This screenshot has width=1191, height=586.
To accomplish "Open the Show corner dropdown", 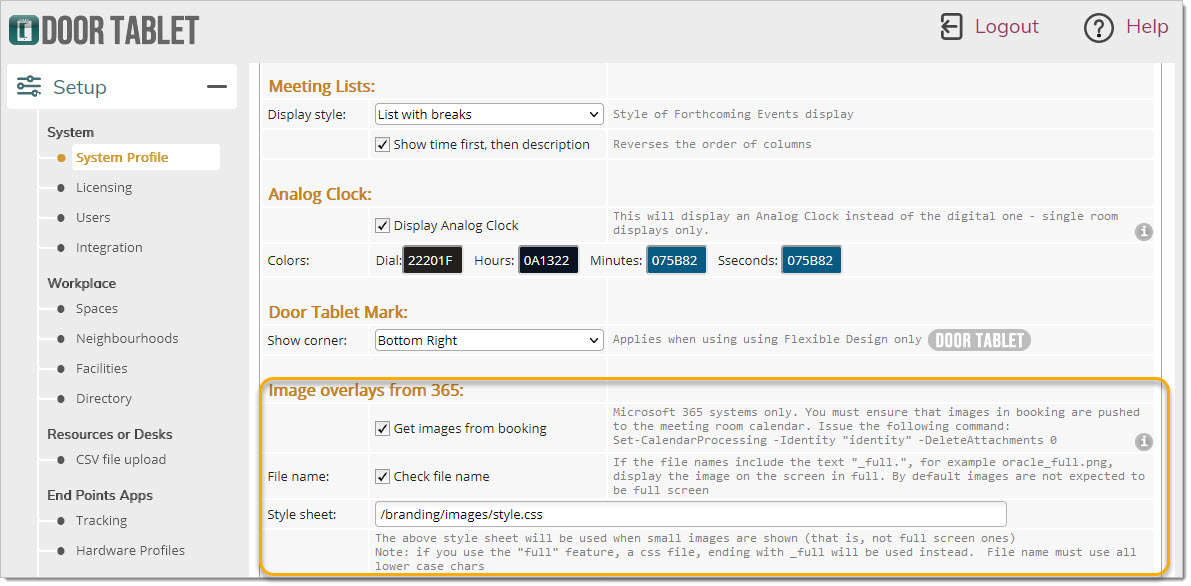I will [489, 340].
